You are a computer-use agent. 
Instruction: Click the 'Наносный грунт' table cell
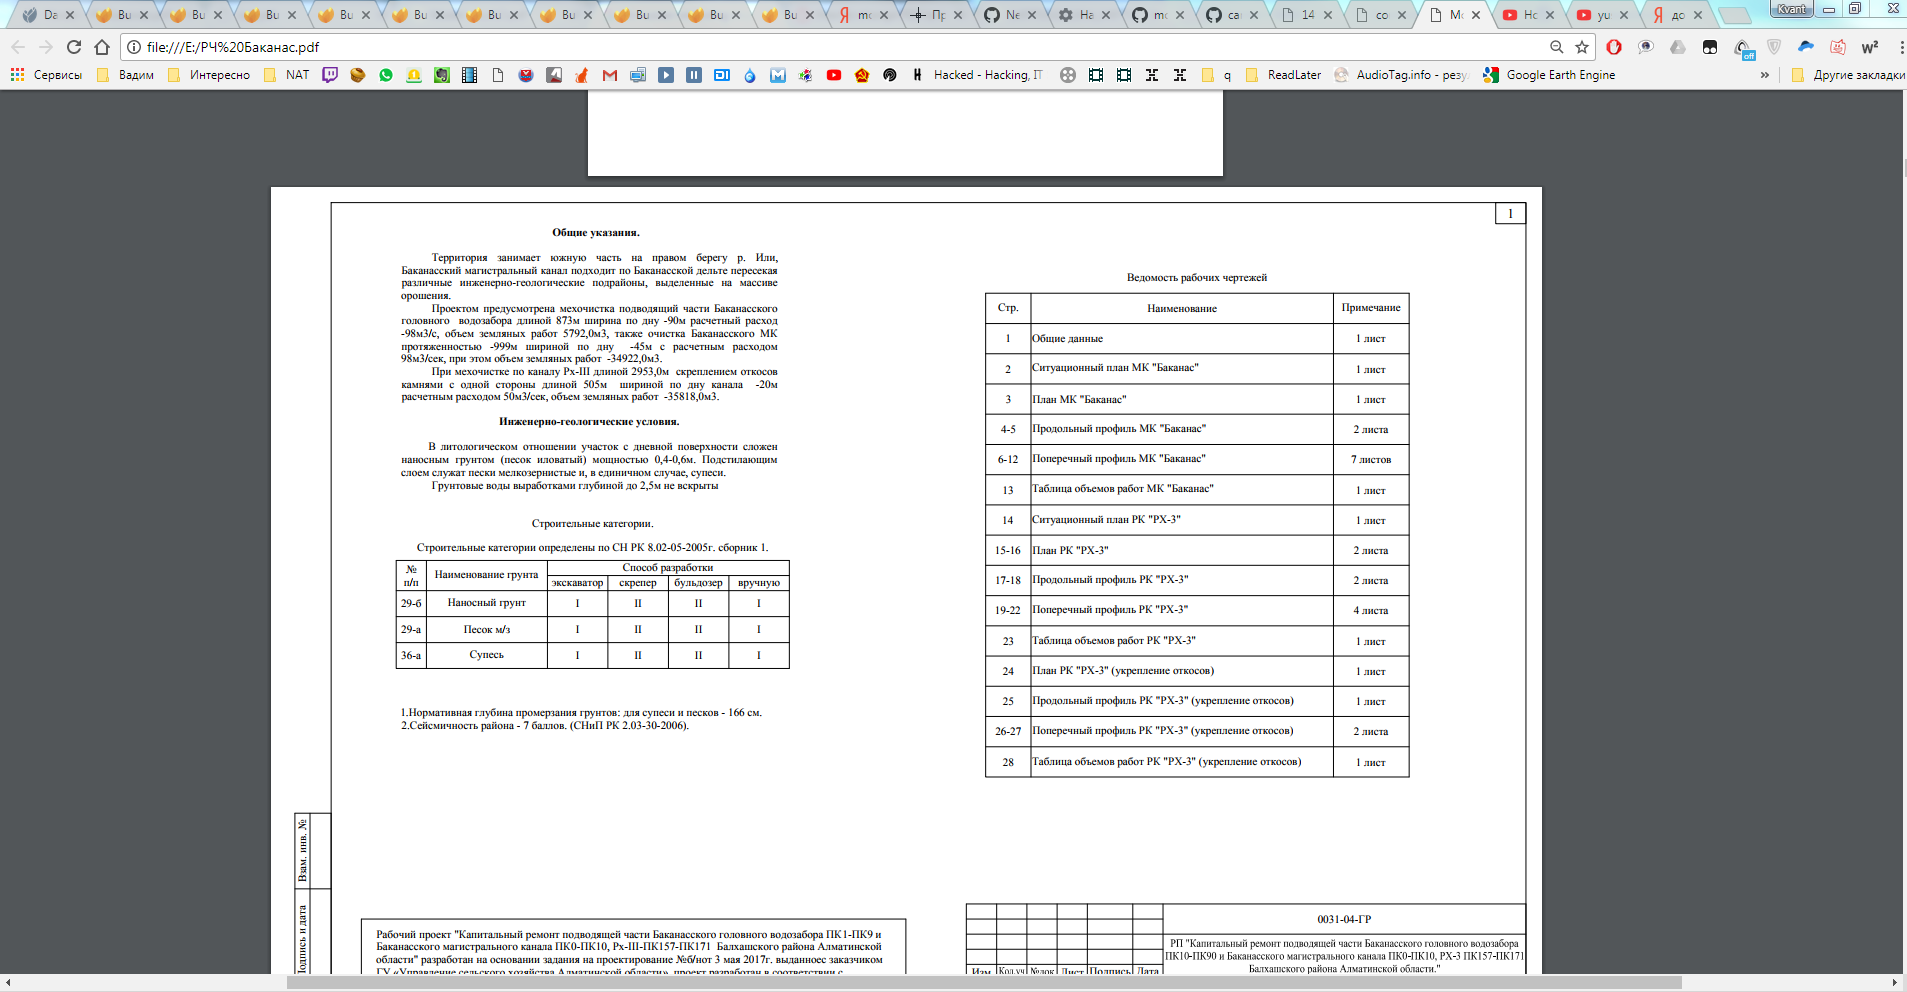[486, 603]
